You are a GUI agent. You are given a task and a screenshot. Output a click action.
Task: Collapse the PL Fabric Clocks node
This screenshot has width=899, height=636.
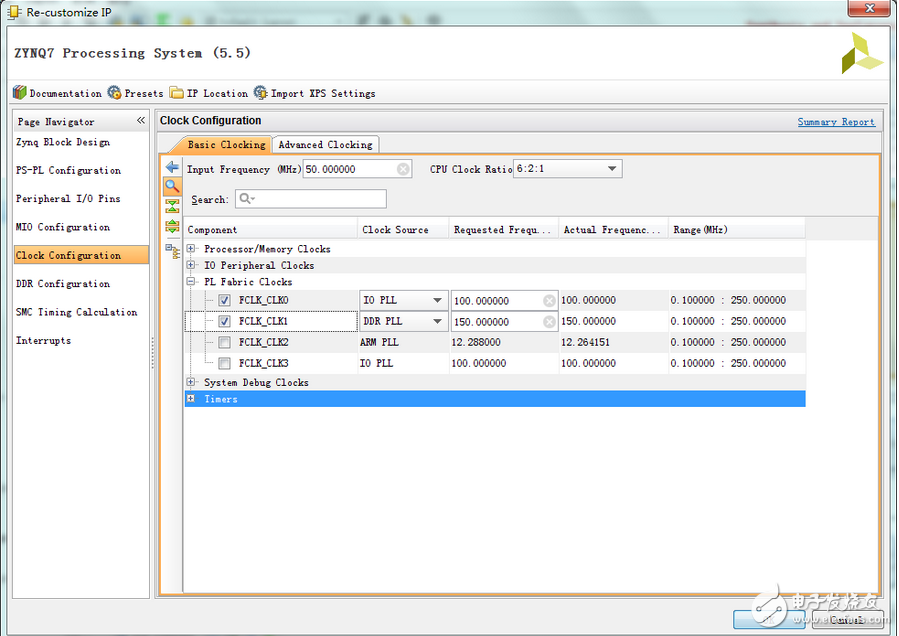click(x=191, y=282)
